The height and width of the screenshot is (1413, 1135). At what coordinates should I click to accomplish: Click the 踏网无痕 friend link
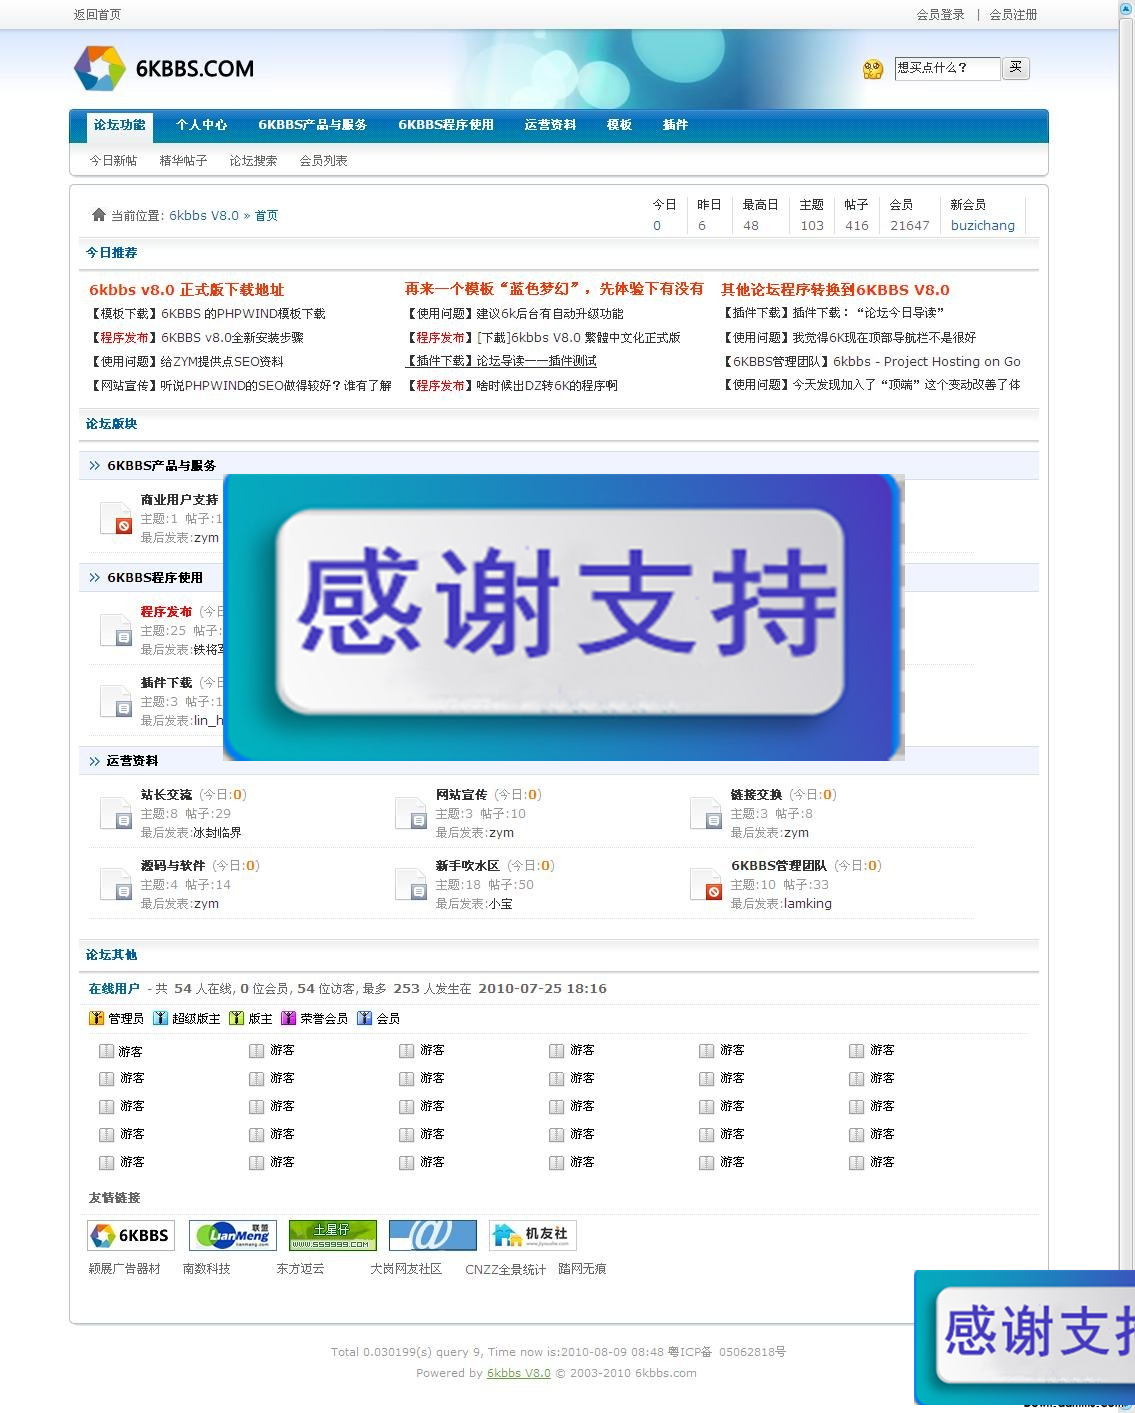click(x=582, y=1269)
